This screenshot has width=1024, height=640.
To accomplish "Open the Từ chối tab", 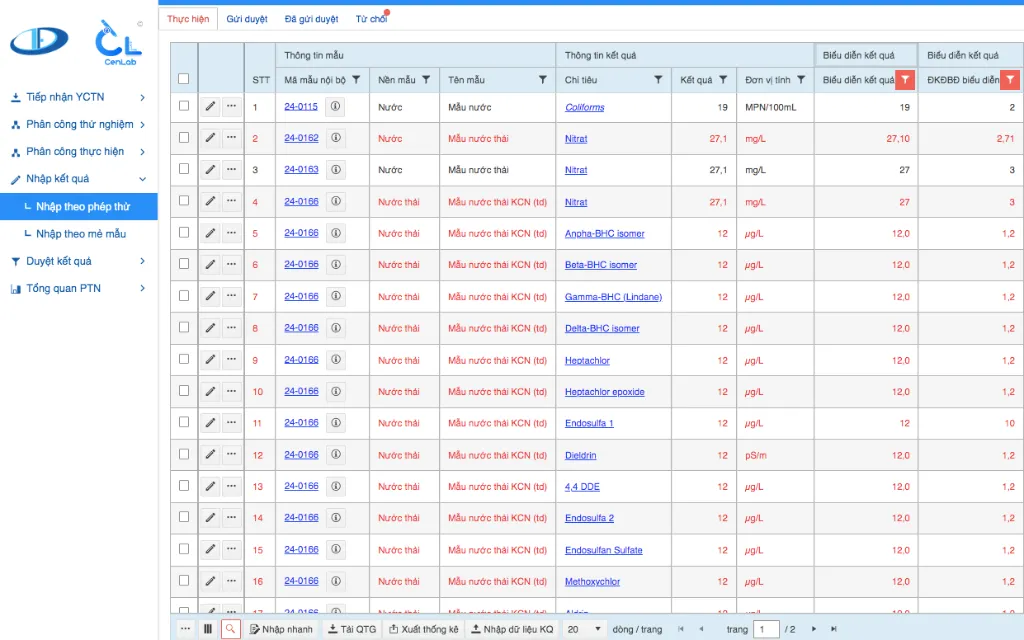I will [371, 19].
